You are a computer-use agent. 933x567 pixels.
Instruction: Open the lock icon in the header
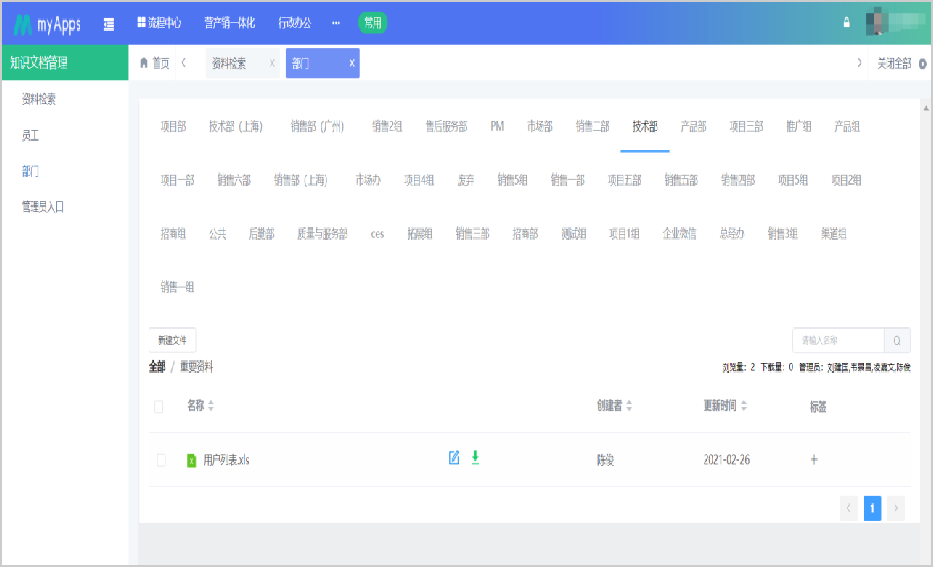tap(846, 23)
